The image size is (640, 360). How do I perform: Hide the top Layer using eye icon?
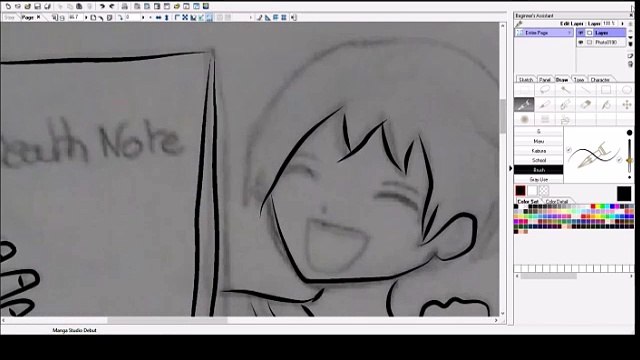(581, 33)
